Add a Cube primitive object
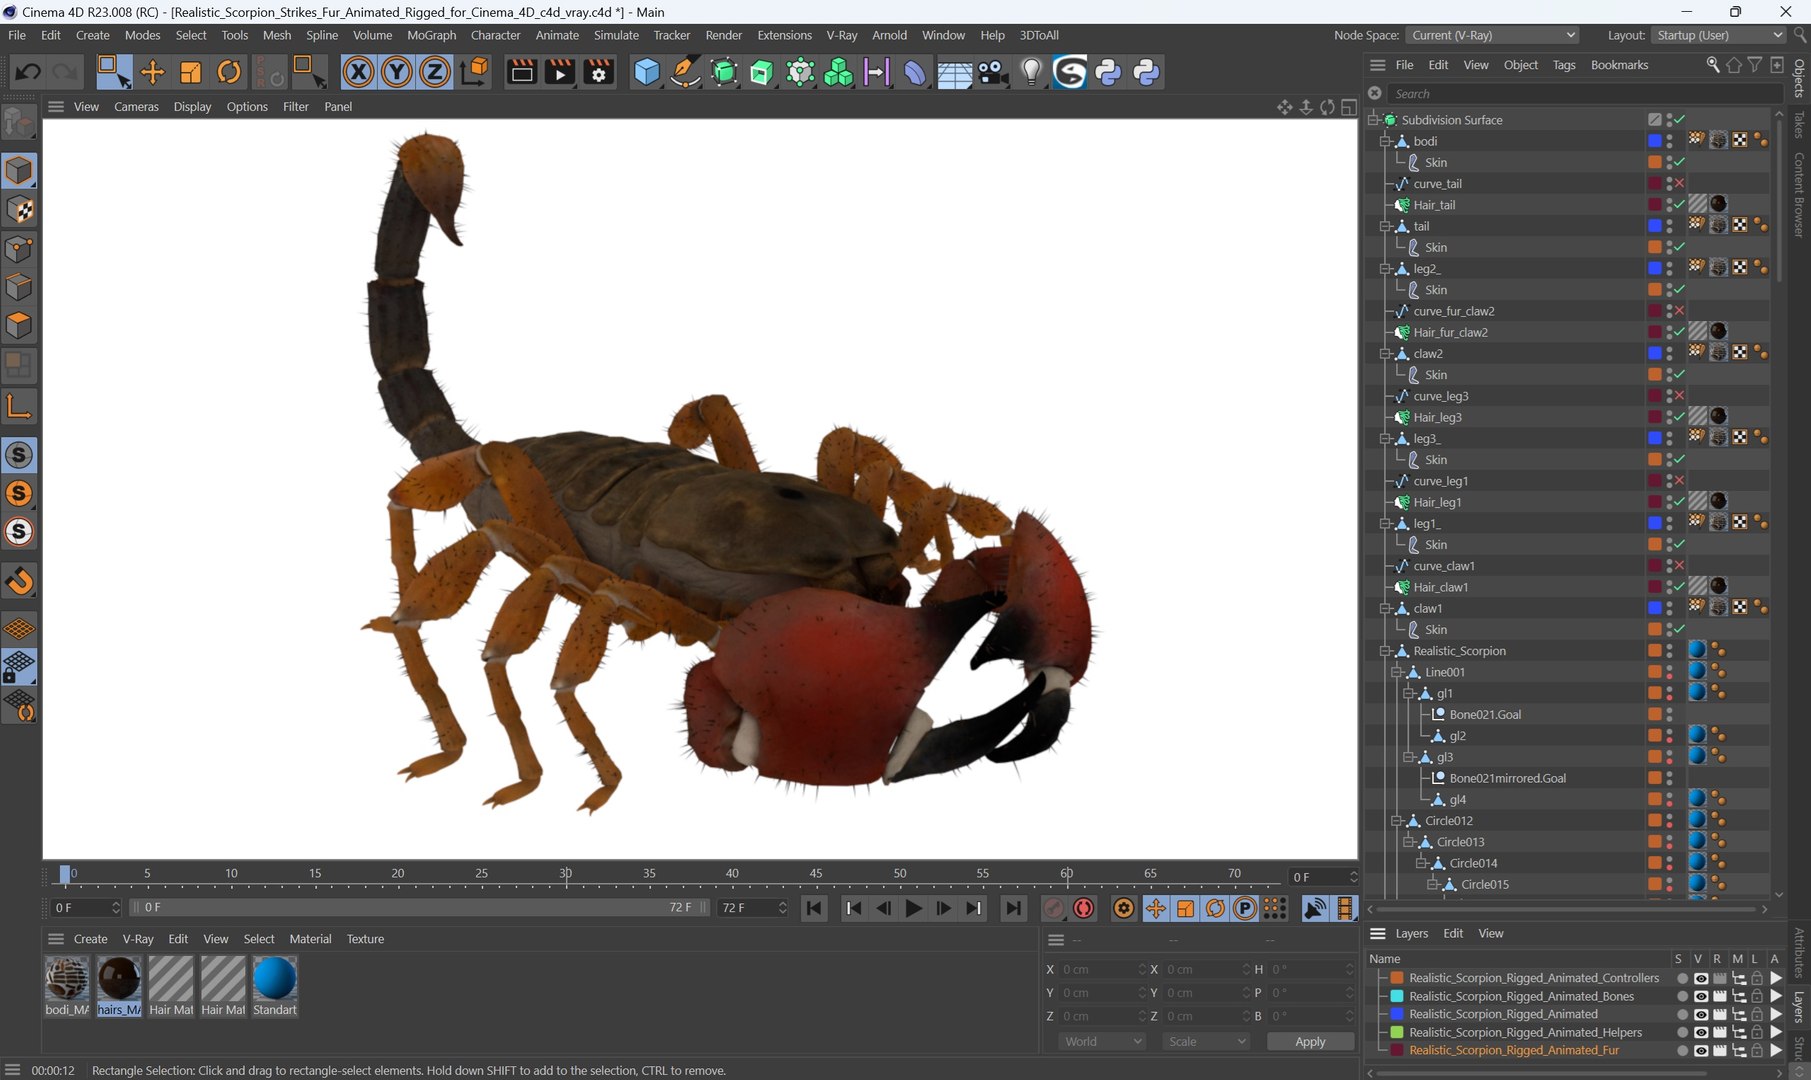Screen dimensions: 1811x1080 point(647,72)
